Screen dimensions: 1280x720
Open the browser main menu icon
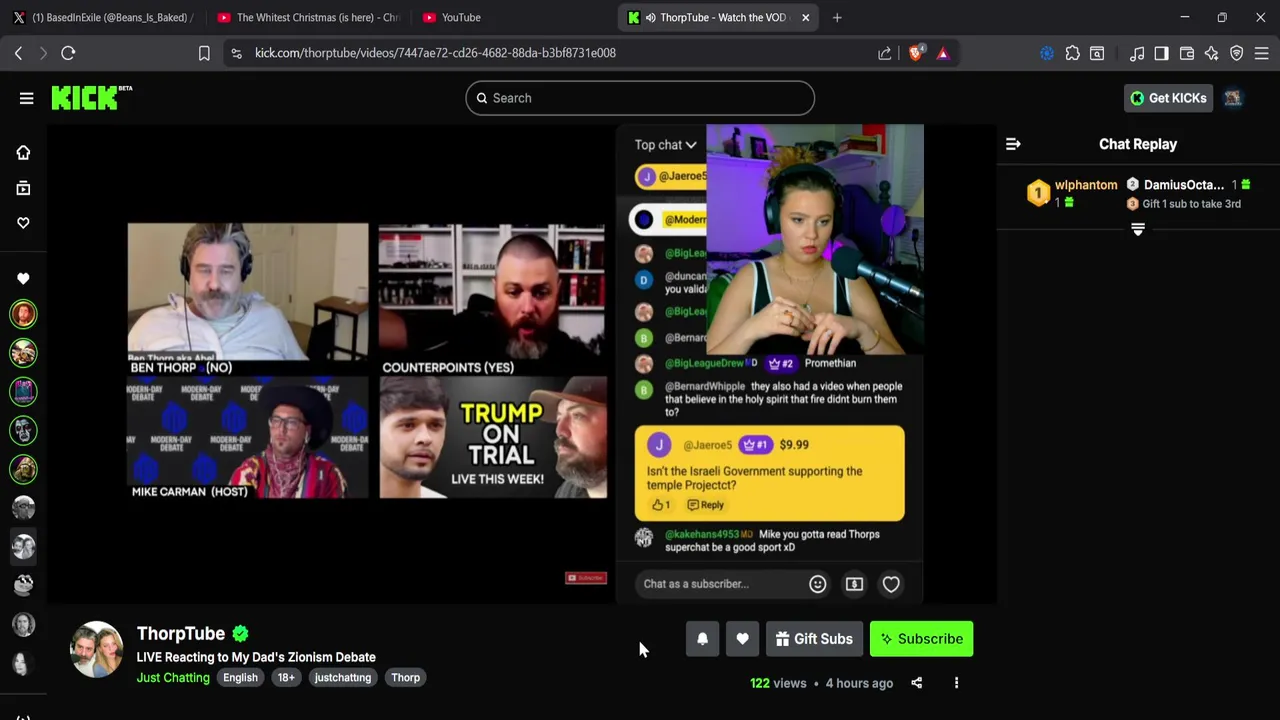pos(1261,53)
